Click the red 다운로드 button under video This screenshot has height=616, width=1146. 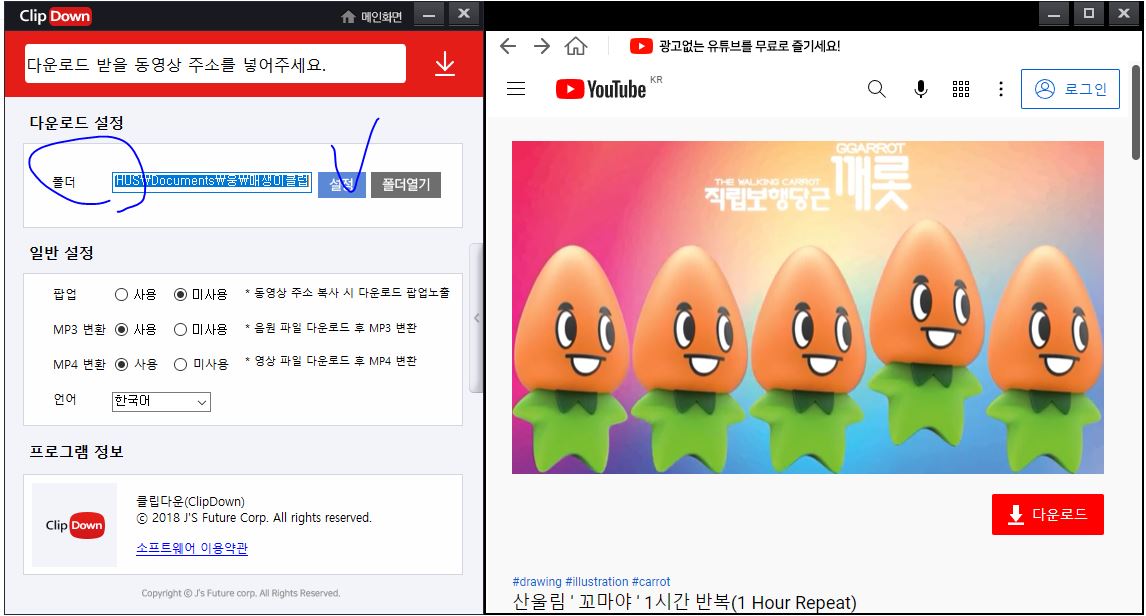pos(1047,514)
